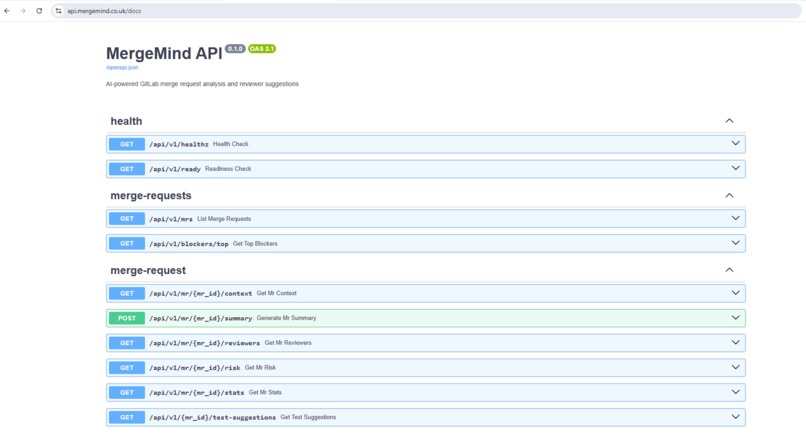Collapse the merge-request section chevron
The width and height of the screenshot is (806, 434).
pyautogui.click(x=729, y=270)
